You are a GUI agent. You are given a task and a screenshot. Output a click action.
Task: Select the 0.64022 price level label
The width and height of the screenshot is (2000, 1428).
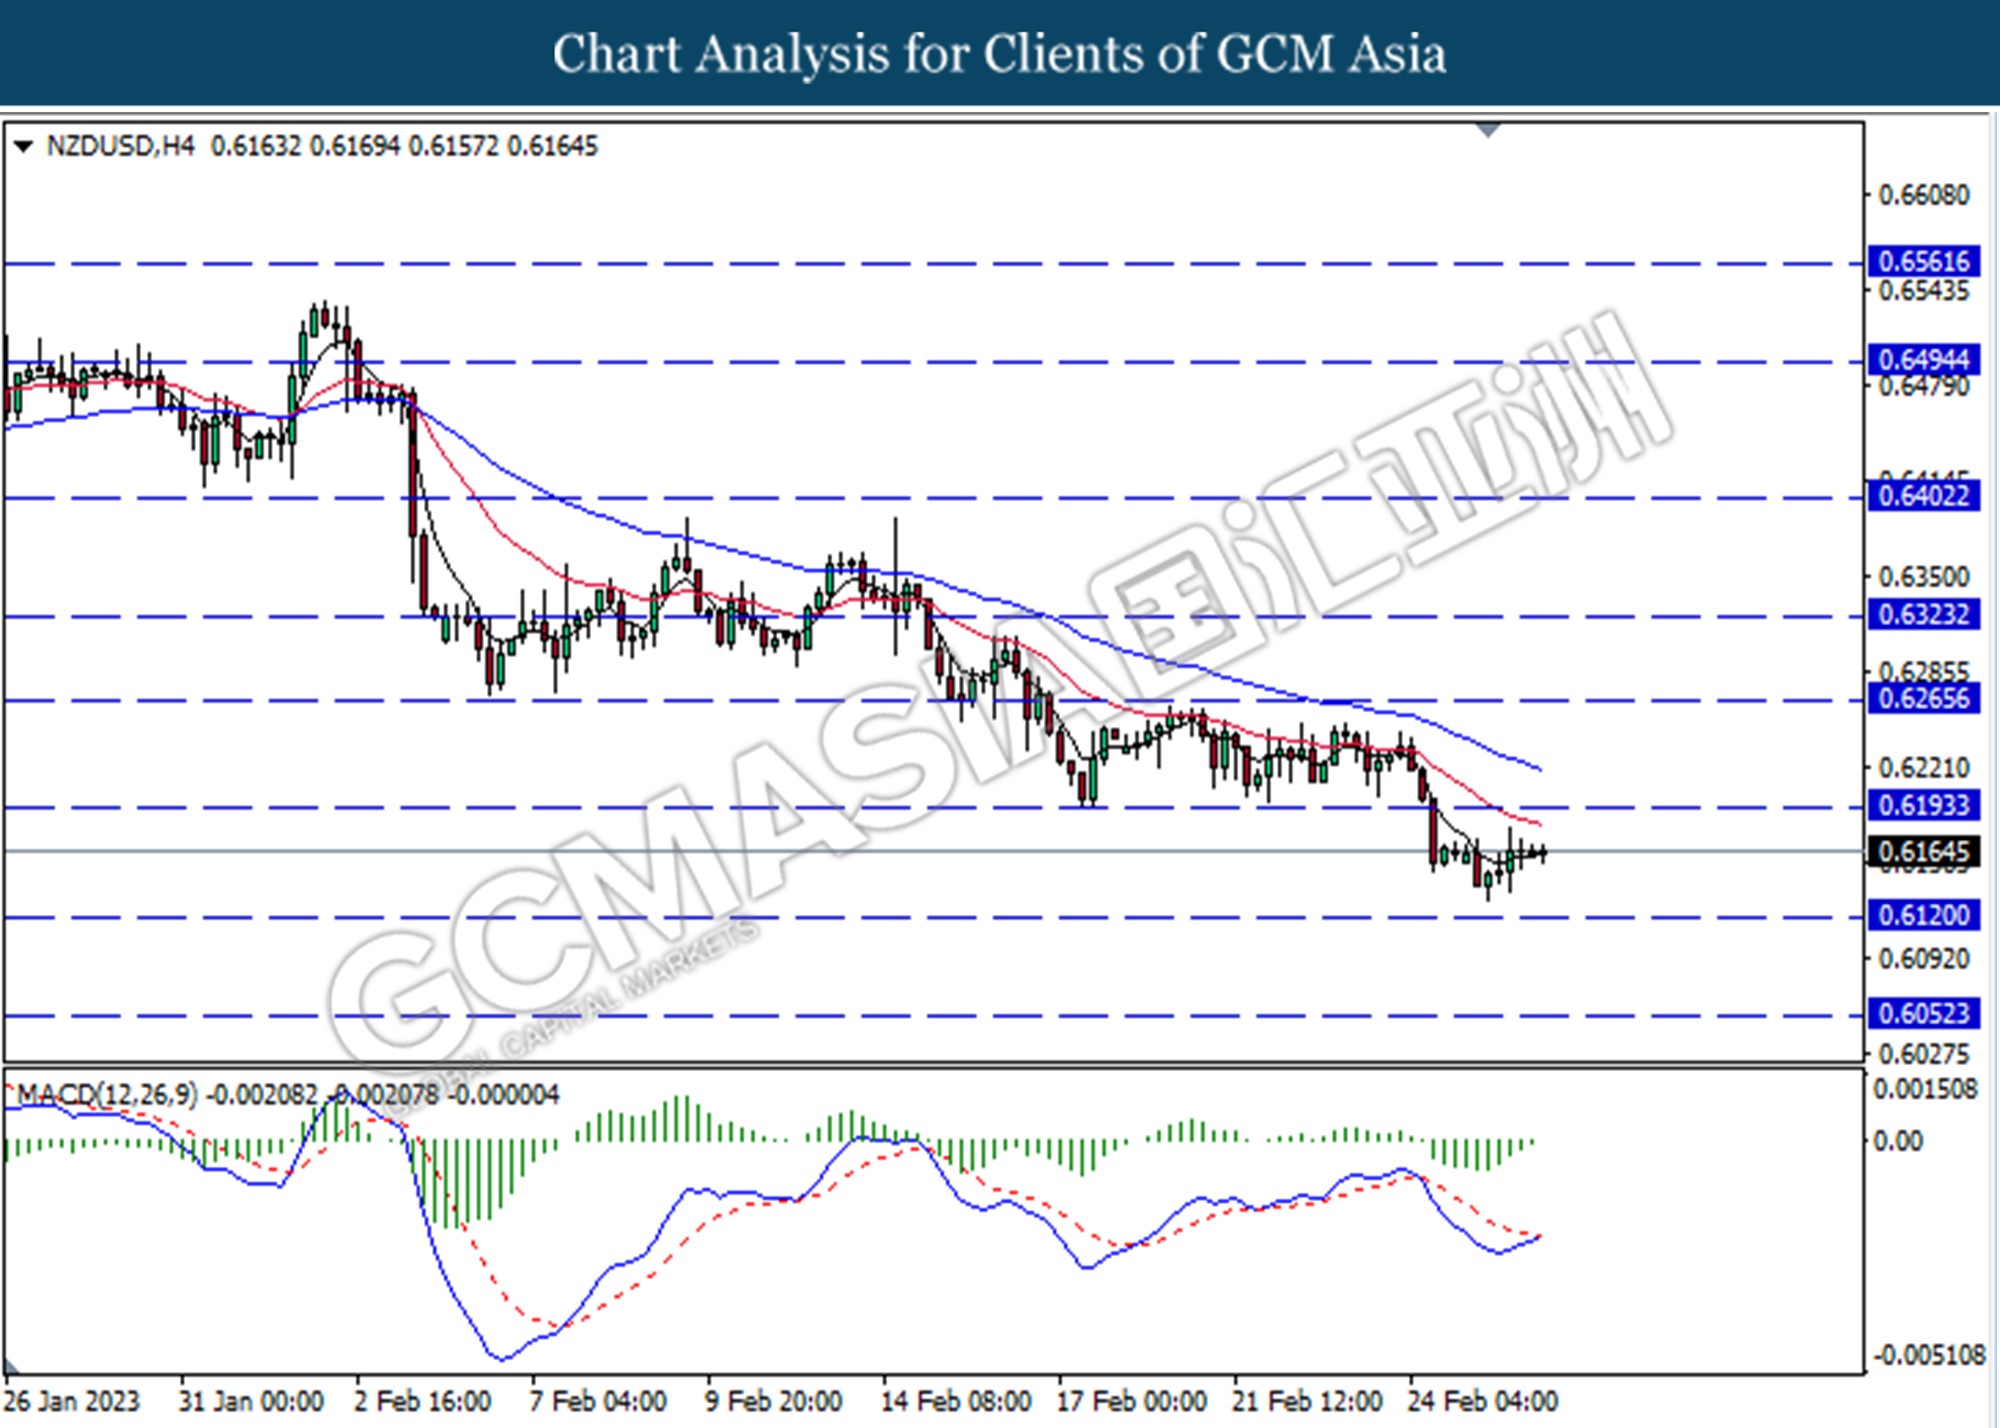tap(1924, 496)
